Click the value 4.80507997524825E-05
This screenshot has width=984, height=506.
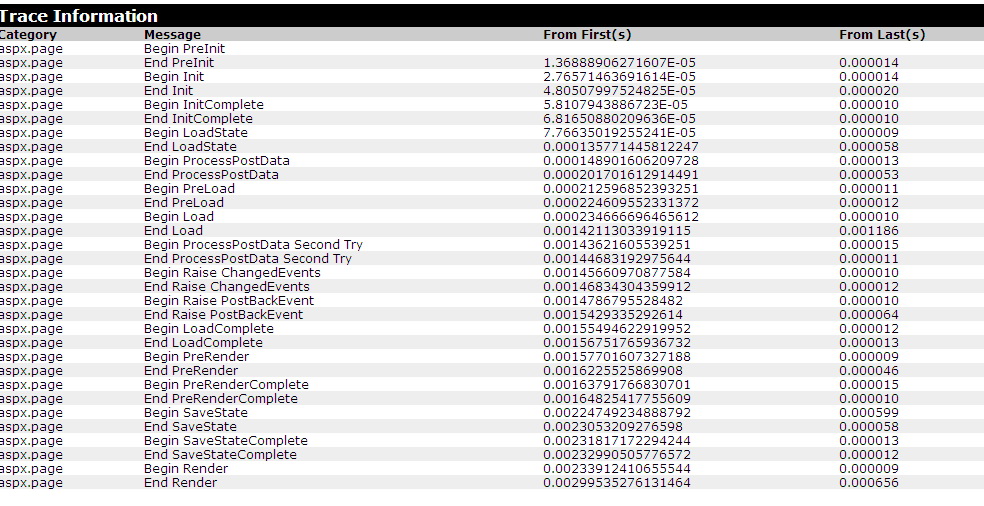click(x=619, y=90)
